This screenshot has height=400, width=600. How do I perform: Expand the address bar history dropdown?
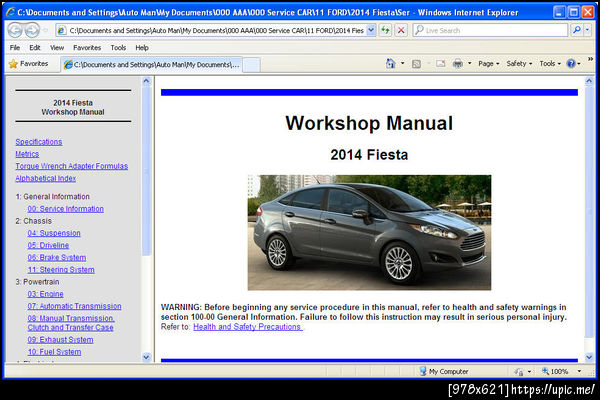371,30
